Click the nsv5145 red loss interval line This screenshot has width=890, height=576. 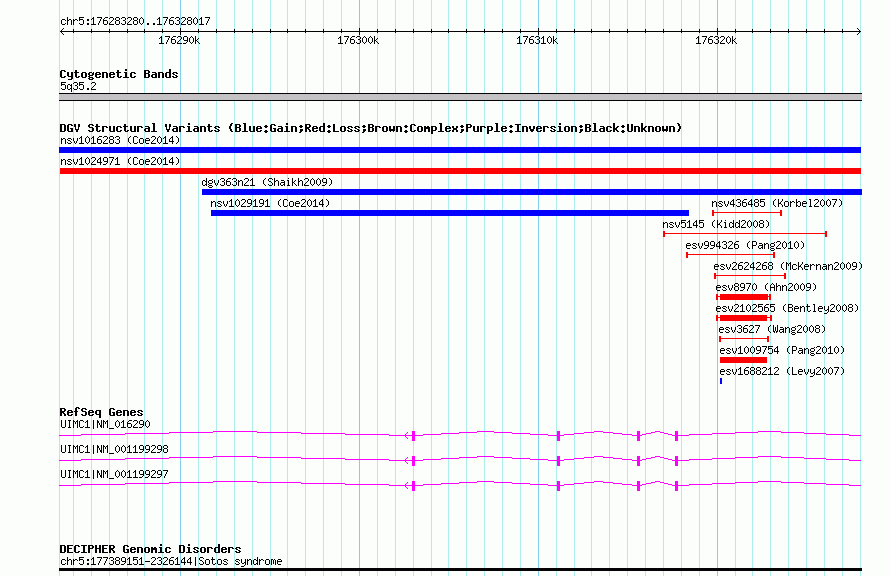click(x=745, y=234)
